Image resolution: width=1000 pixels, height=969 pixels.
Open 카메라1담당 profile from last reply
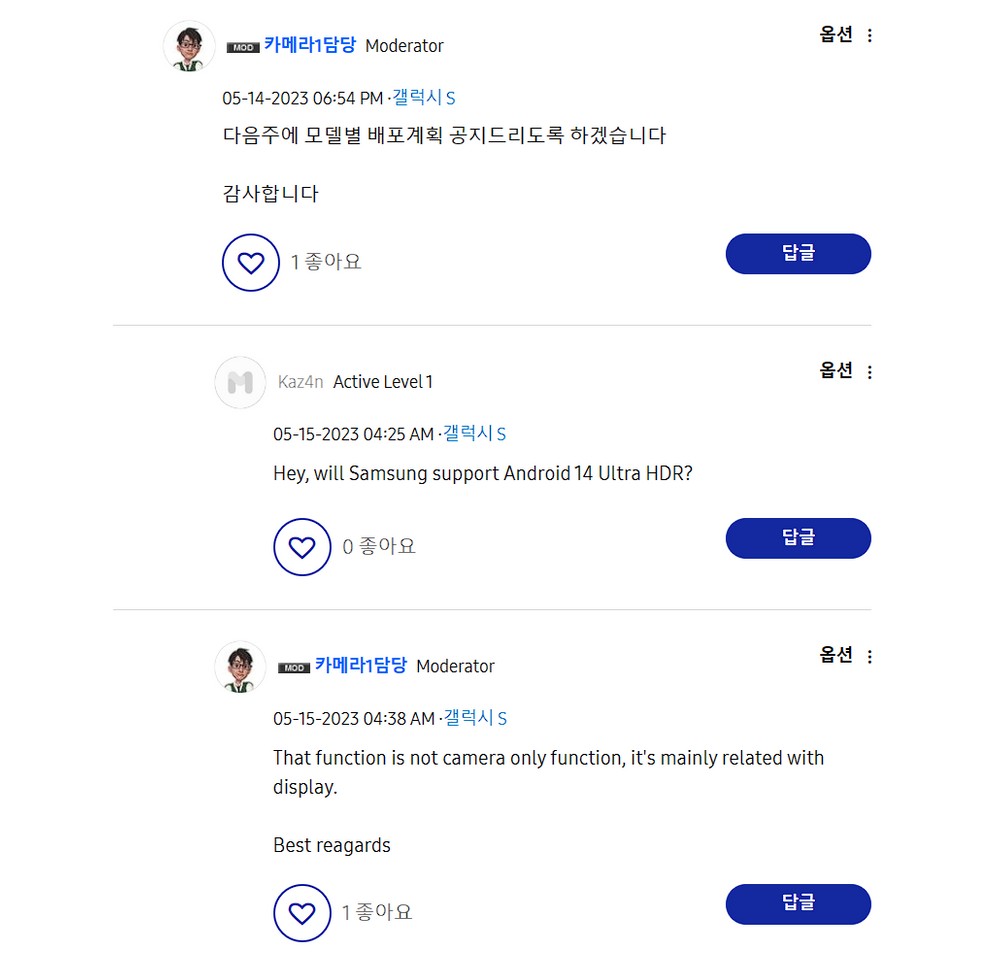pos(361,666)
